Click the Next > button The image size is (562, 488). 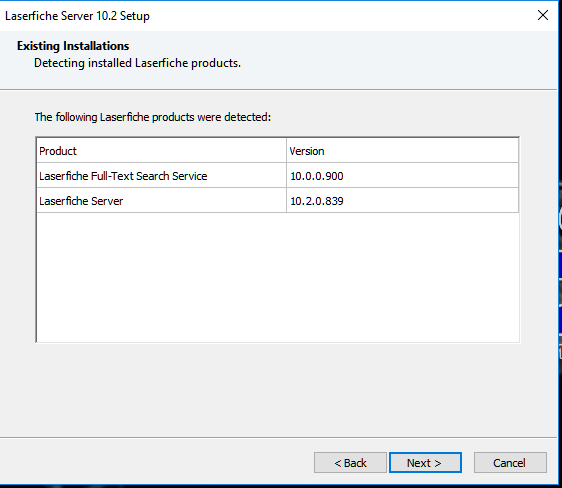425,463
